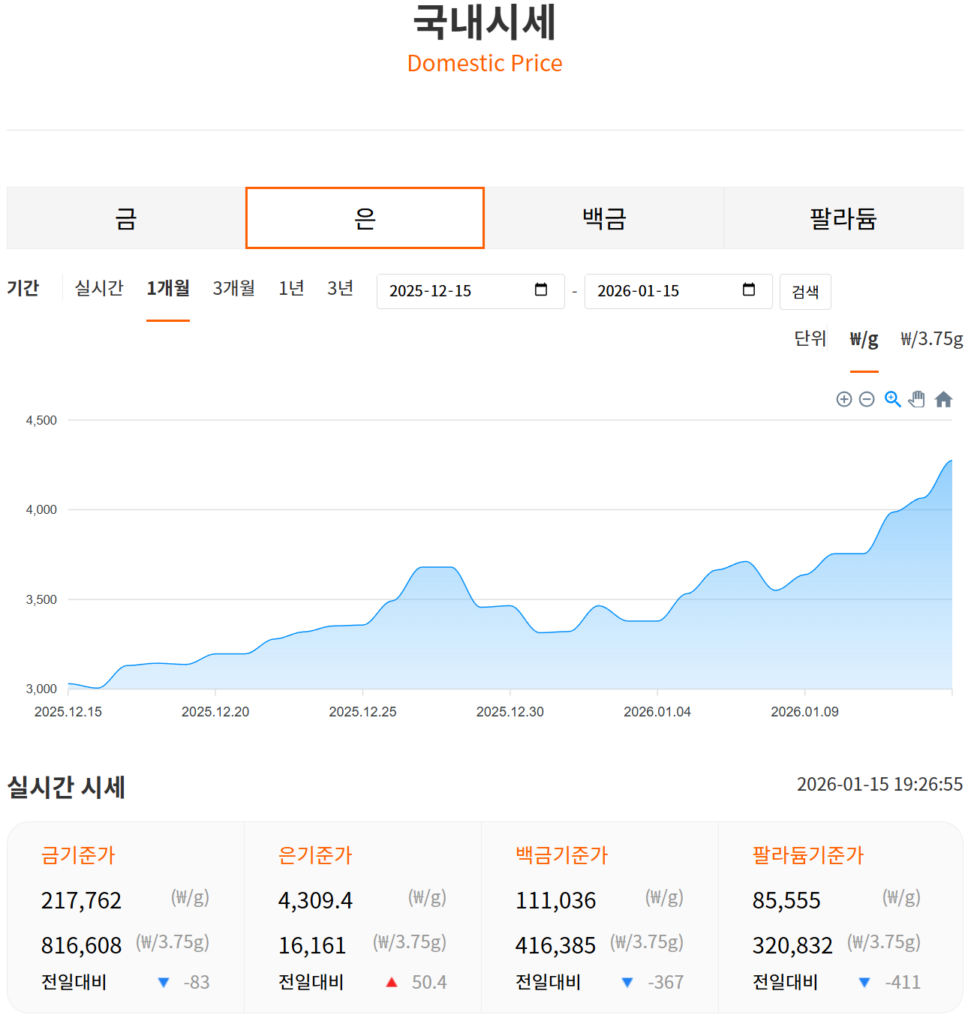
Task: Activate the hand panning tool
Action: 917,400
